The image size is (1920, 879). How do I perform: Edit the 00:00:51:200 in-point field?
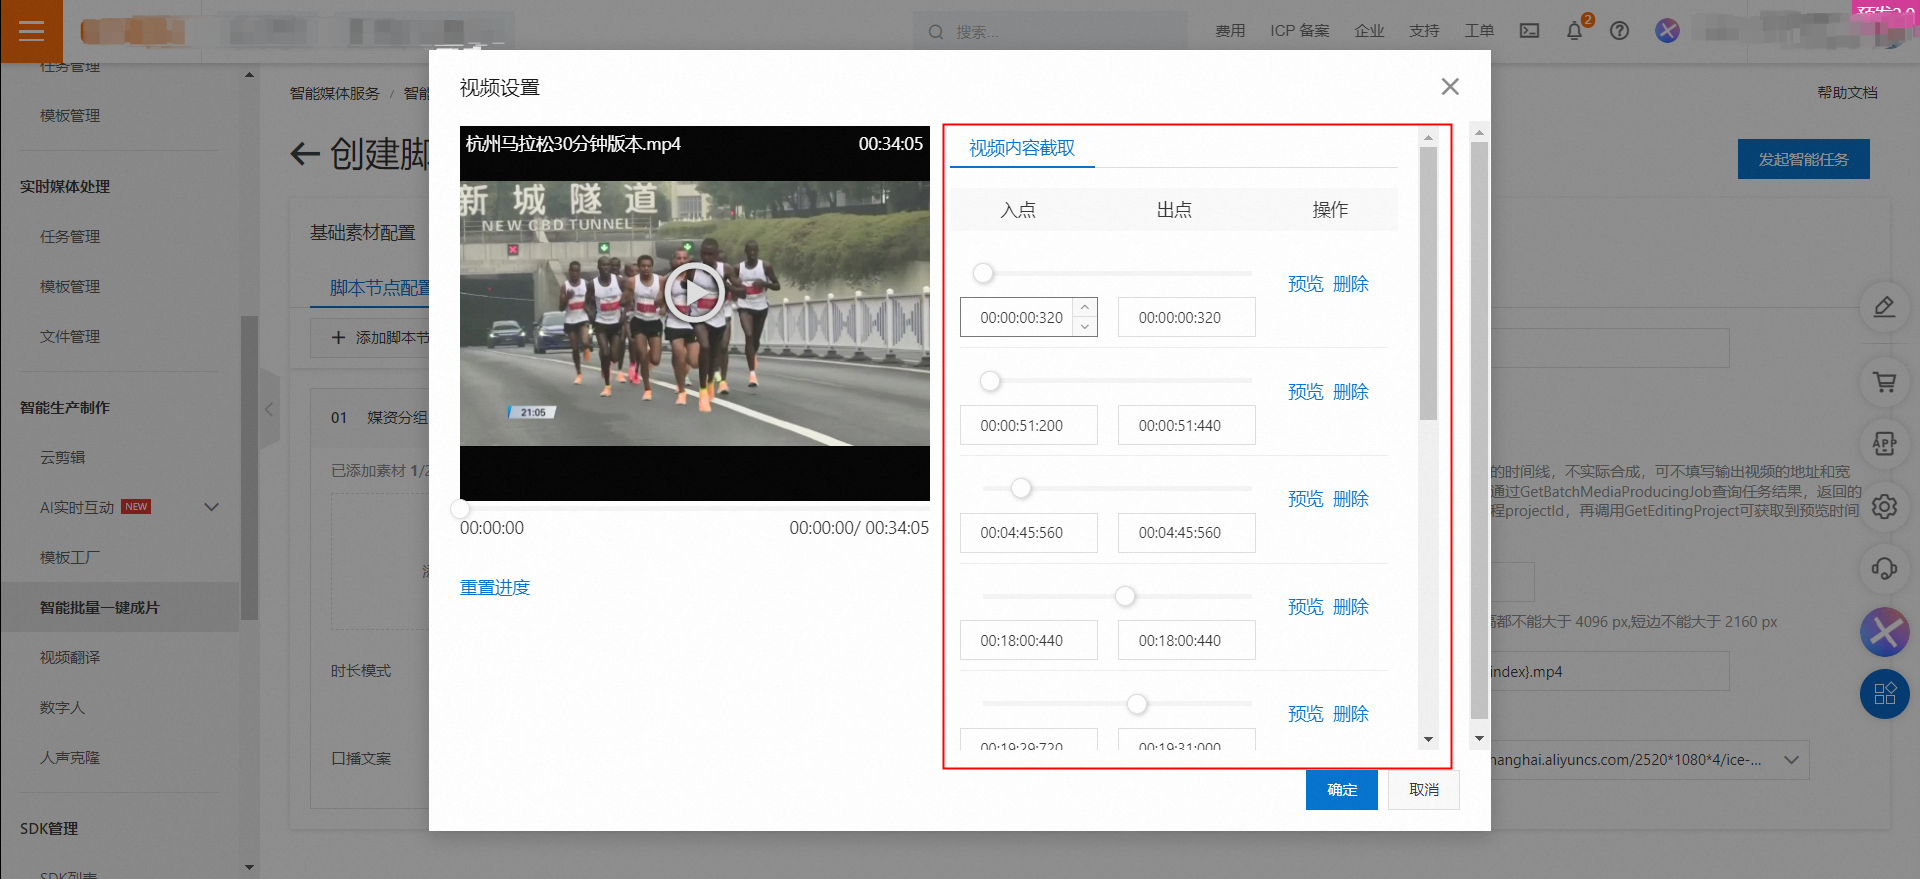click(x=1029, y=425)
